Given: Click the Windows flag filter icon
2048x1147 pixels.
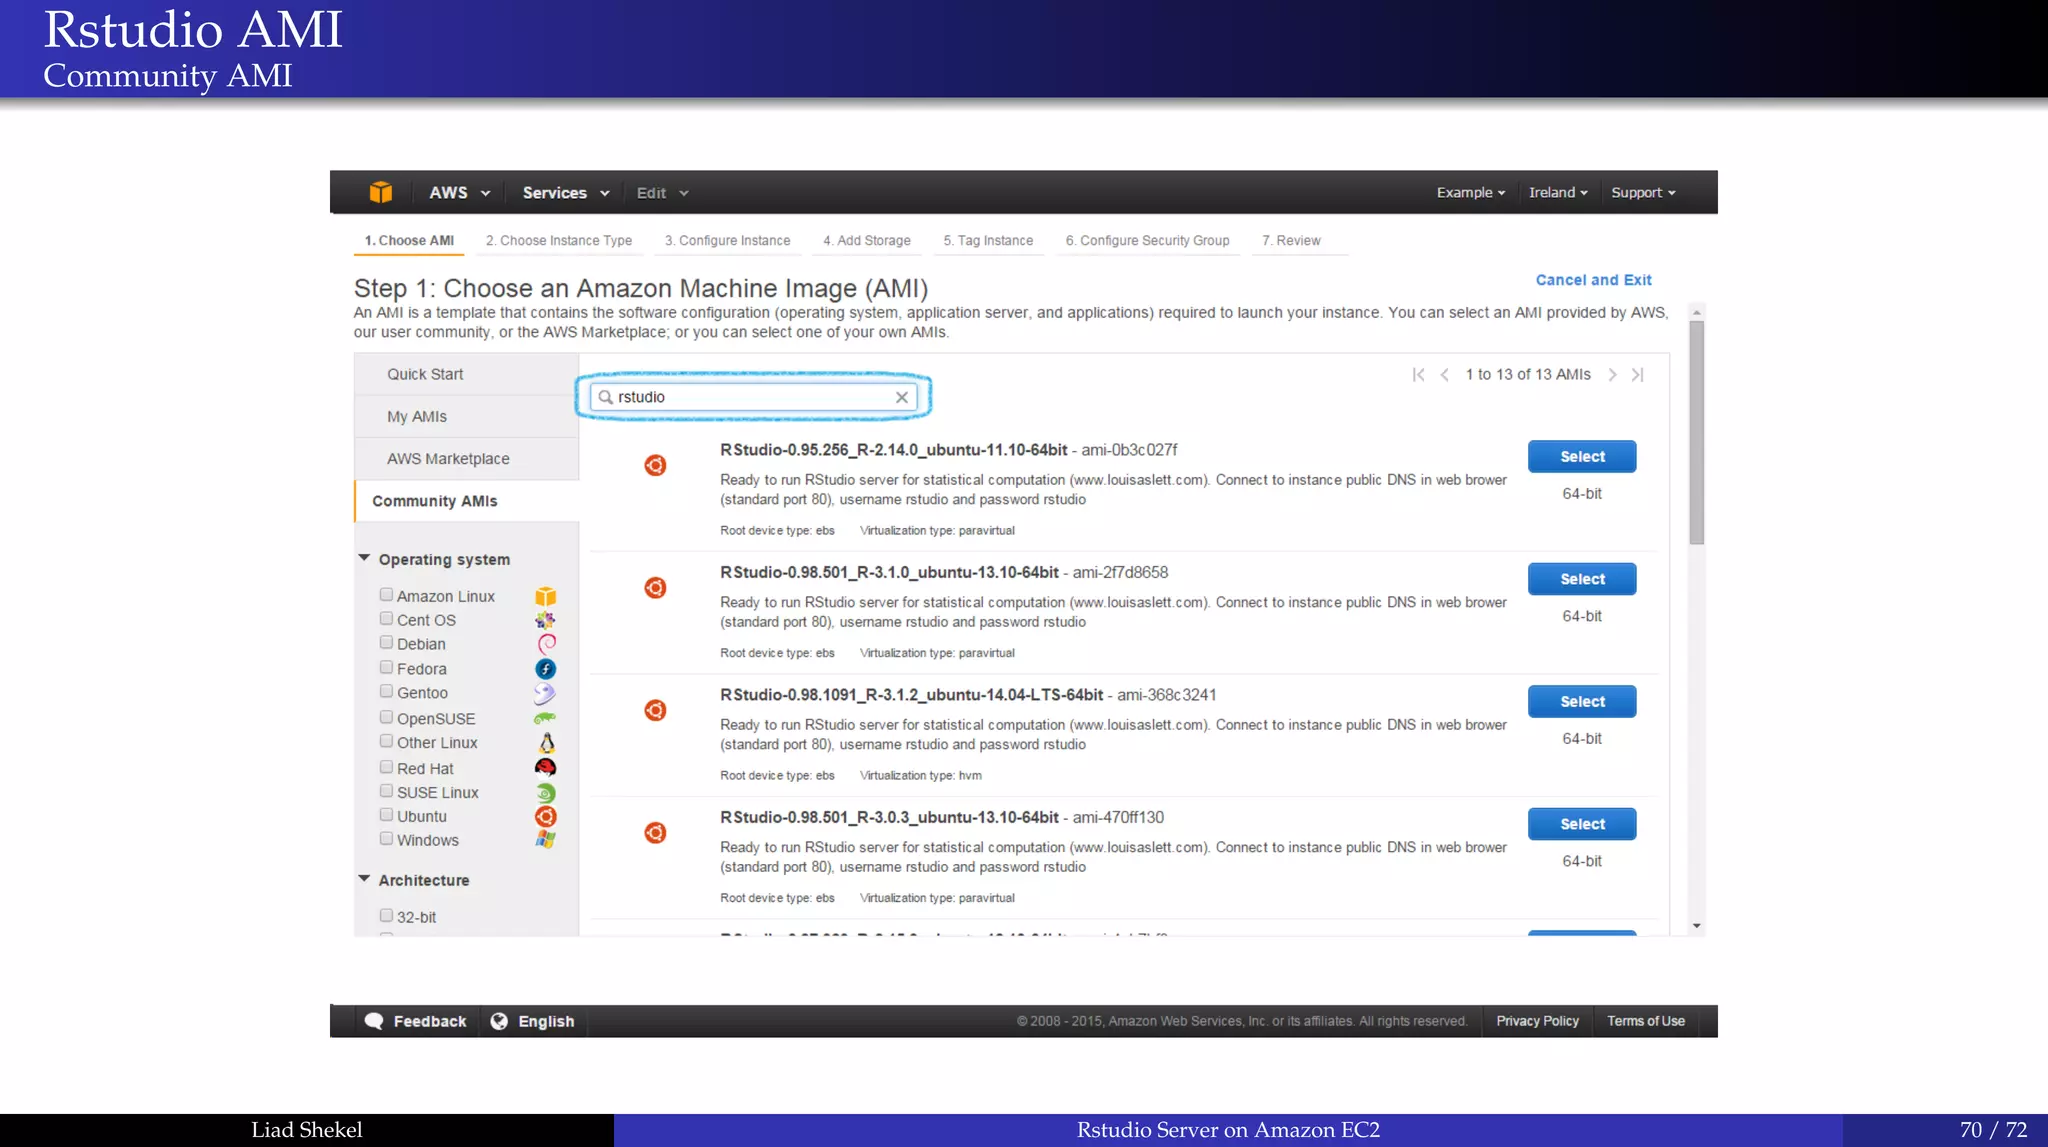Looking at the screenshot, I should [545, 840].
